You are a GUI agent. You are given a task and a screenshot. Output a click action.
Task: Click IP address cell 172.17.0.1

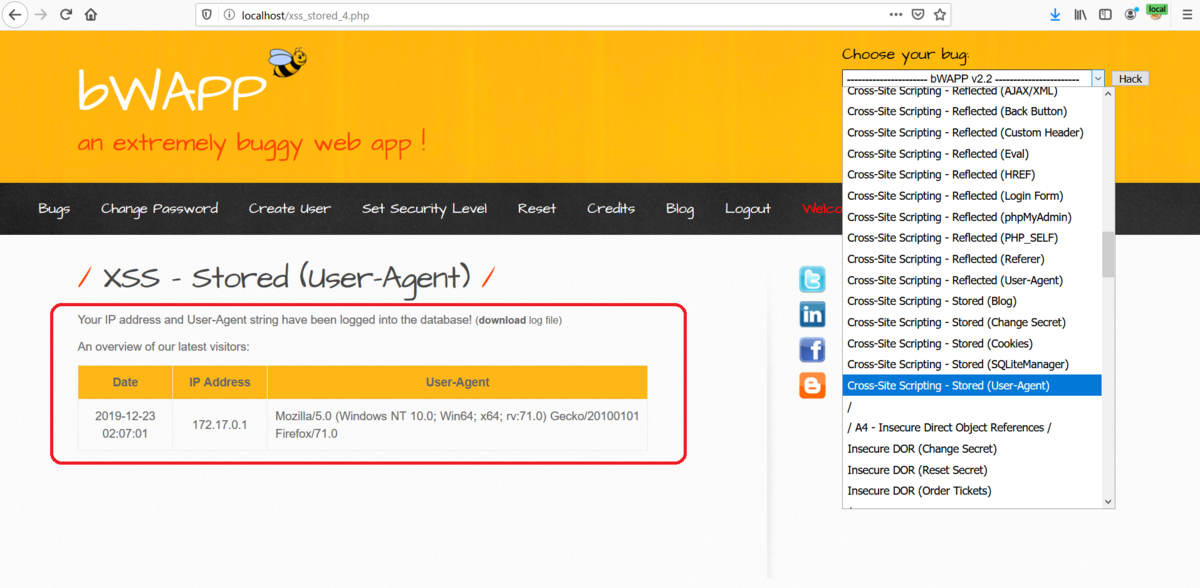(220, 425)
